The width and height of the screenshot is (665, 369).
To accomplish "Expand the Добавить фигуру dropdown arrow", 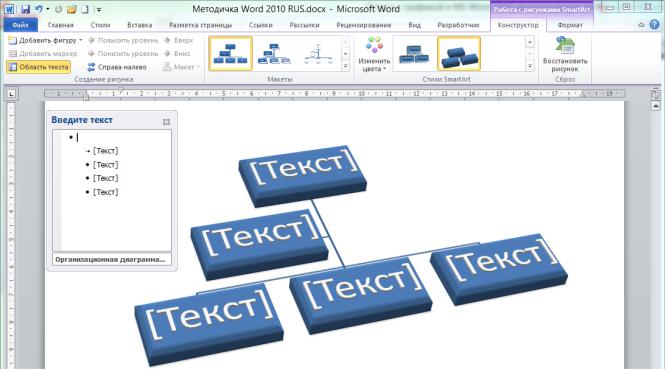I will (x=81, y=40).
